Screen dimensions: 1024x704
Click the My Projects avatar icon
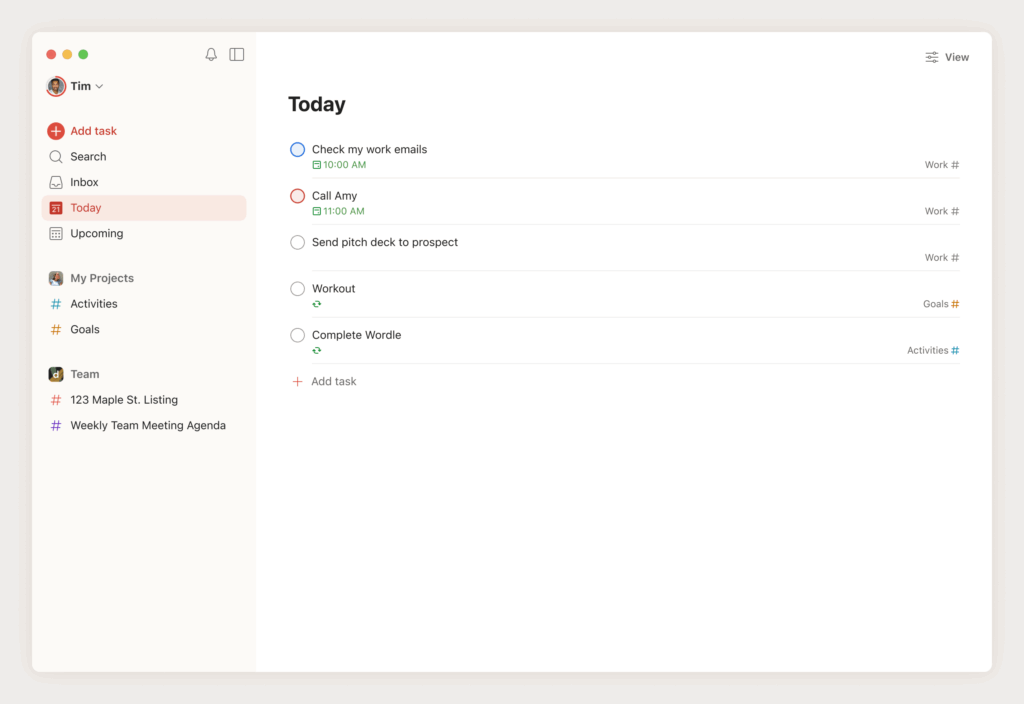(x=56, y=278)
